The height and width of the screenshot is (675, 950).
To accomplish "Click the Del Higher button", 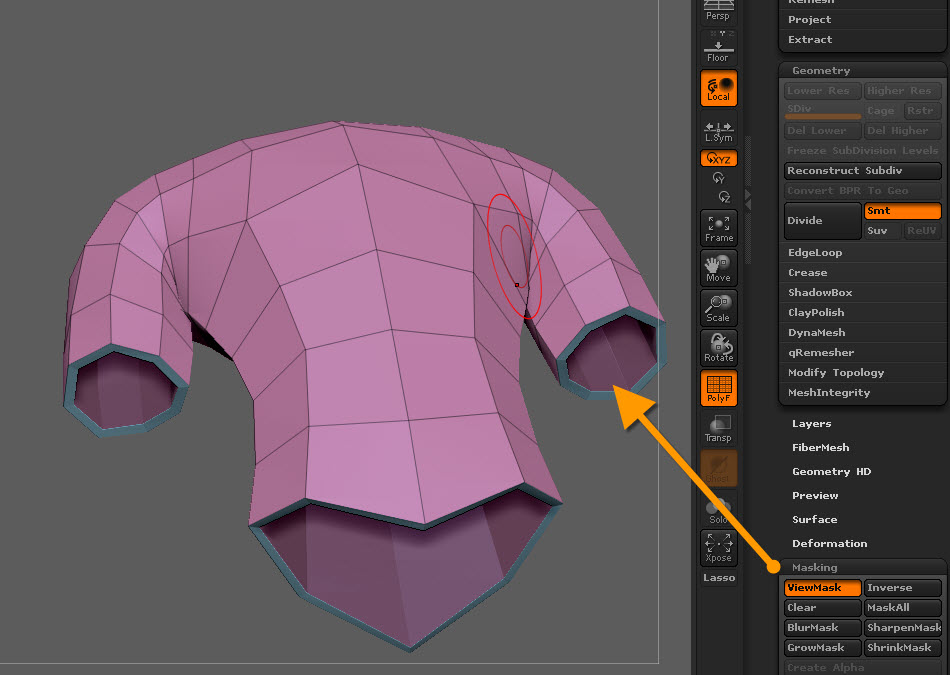I will [x=902, y=131].
